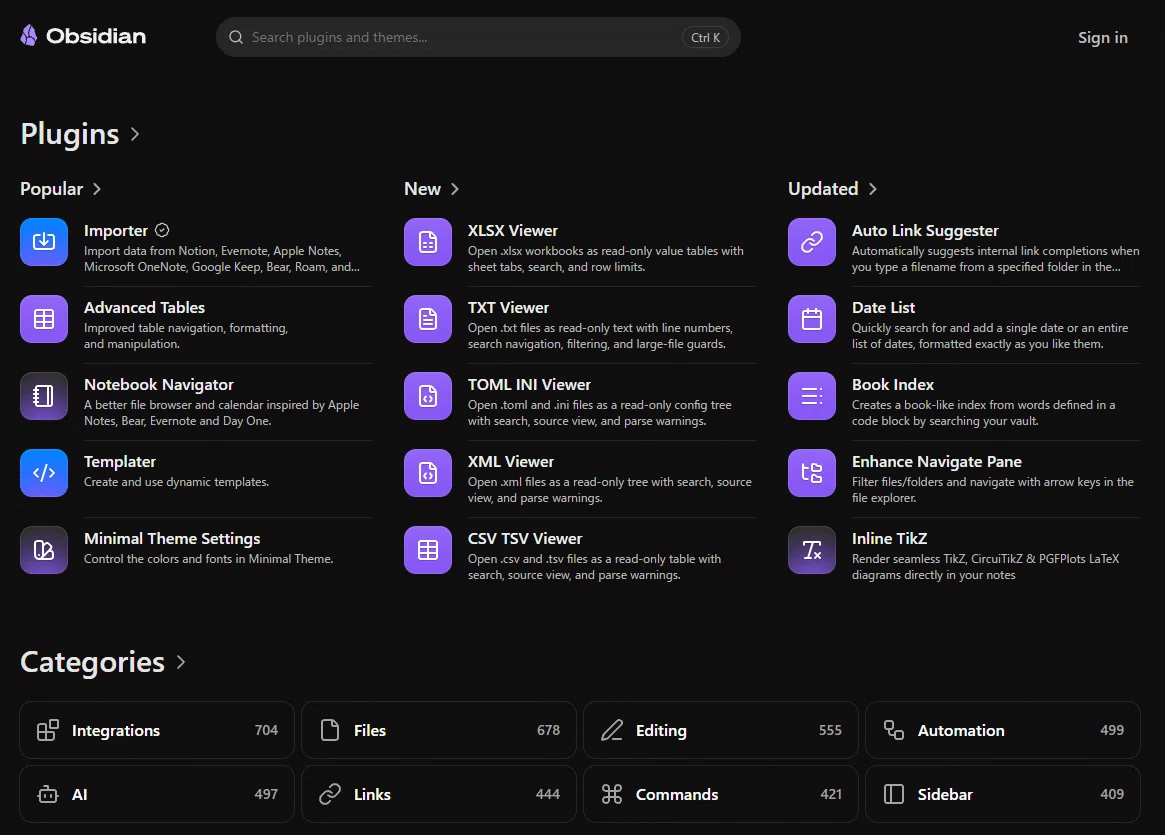This screenshot has width=1165, height=835.
Task: Open the XLSX Viewer plugin icon
Action: 428,242
